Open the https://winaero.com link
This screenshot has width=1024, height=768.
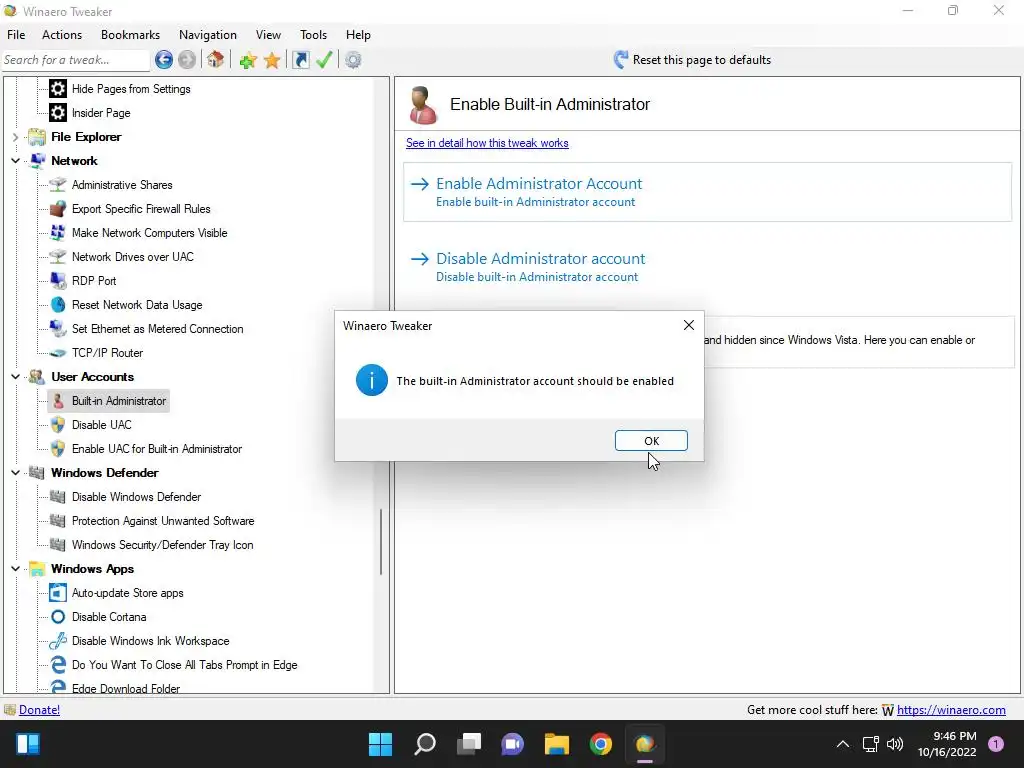point(951,710)
